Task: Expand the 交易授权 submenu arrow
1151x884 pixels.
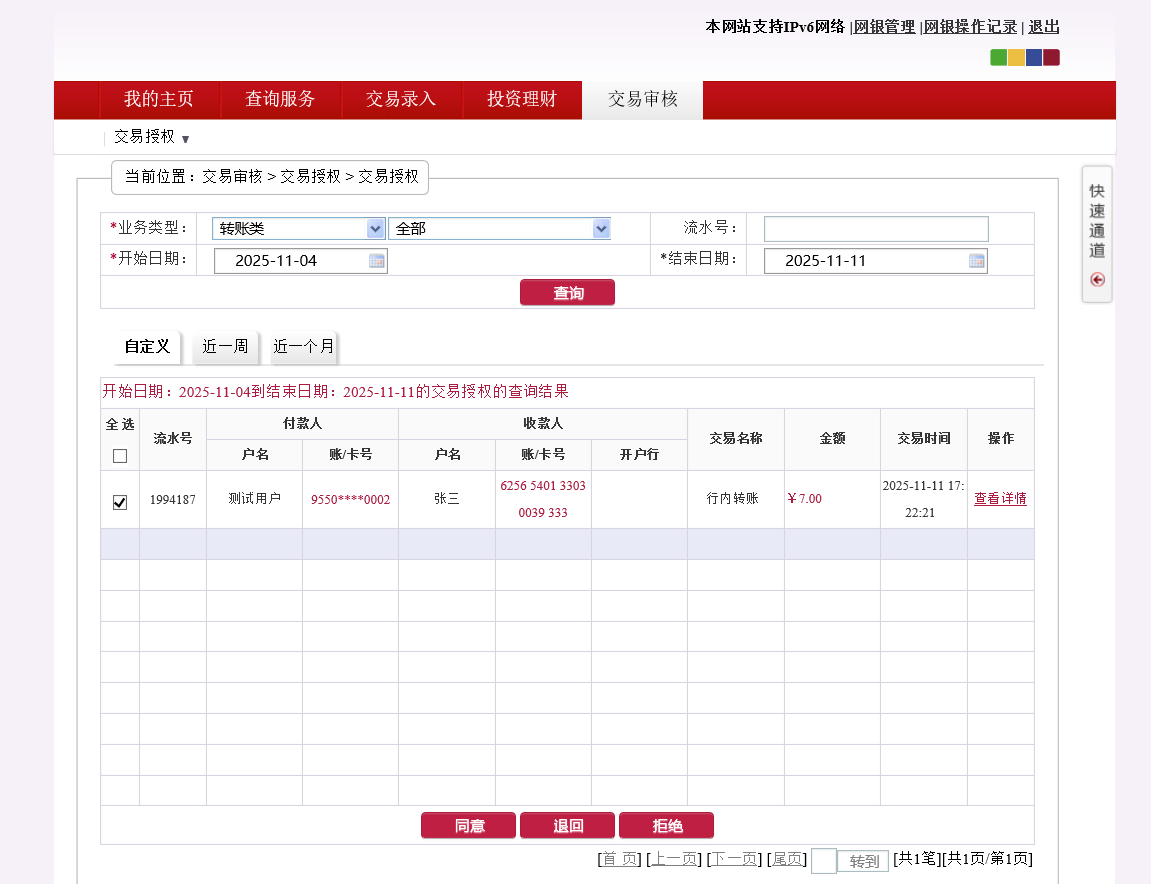Action: click(185, 139)
